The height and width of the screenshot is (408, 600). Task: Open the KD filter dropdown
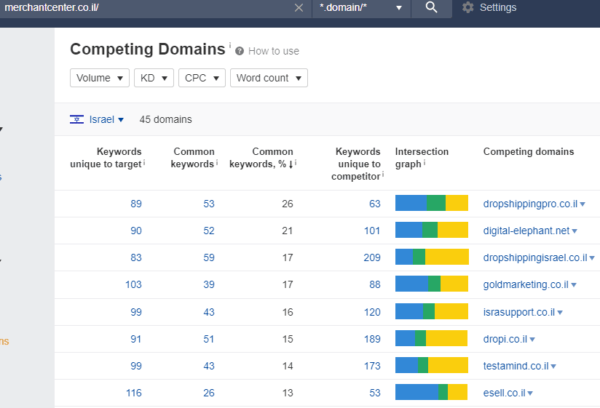pyautogui.click(x=154, y=78)
